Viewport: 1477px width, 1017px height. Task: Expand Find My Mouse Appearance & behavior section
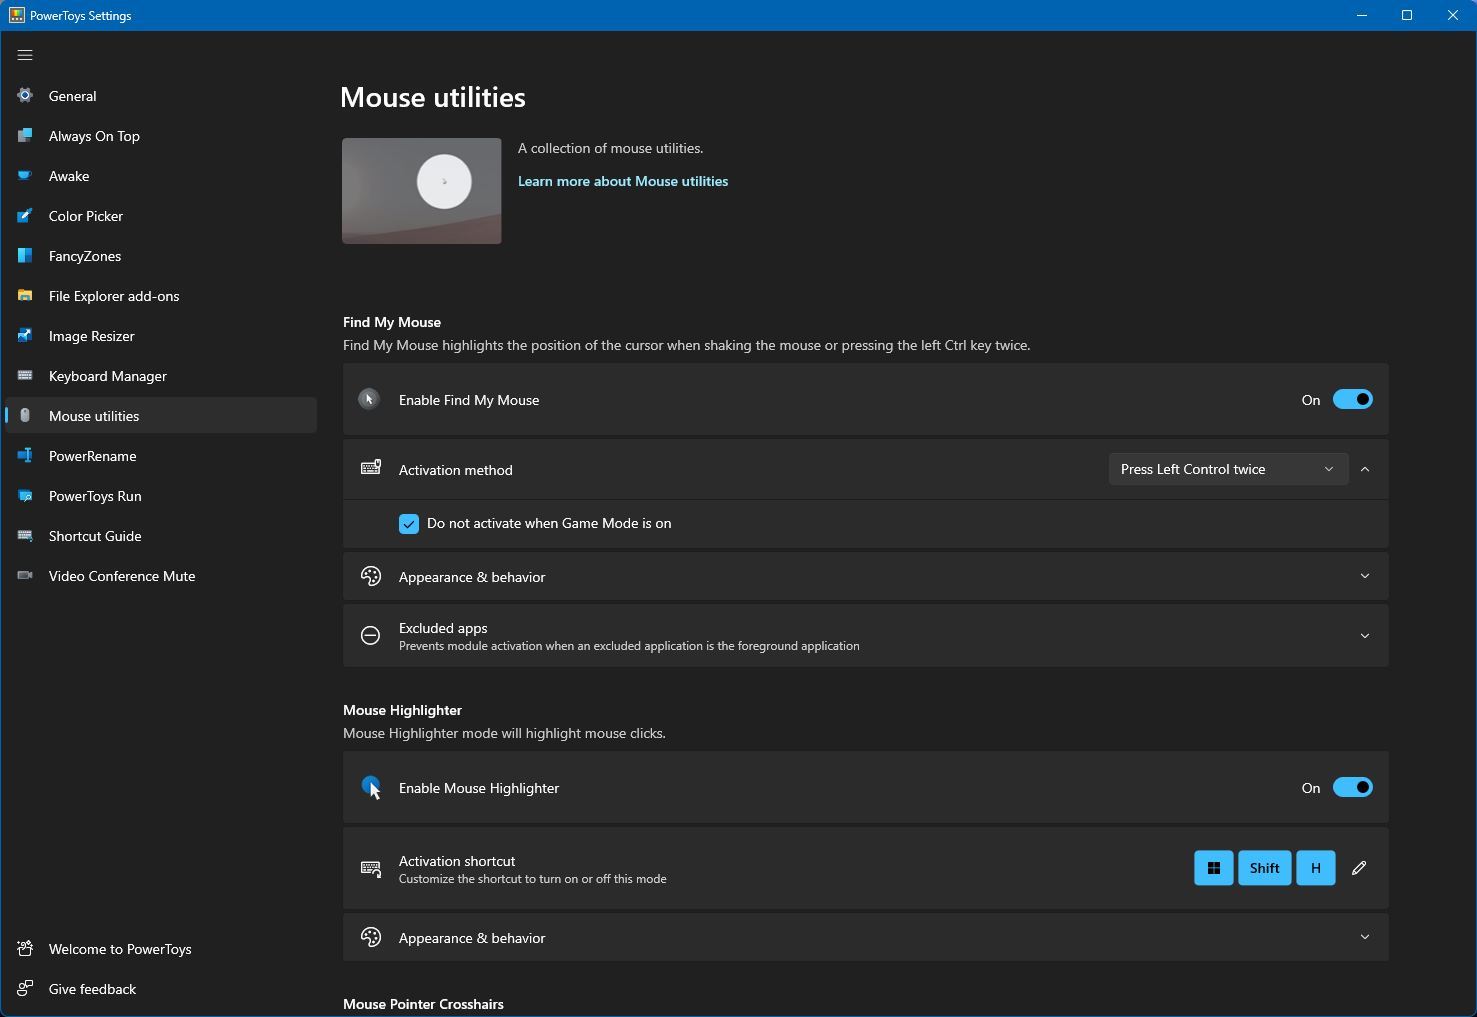coord(1364,576)
